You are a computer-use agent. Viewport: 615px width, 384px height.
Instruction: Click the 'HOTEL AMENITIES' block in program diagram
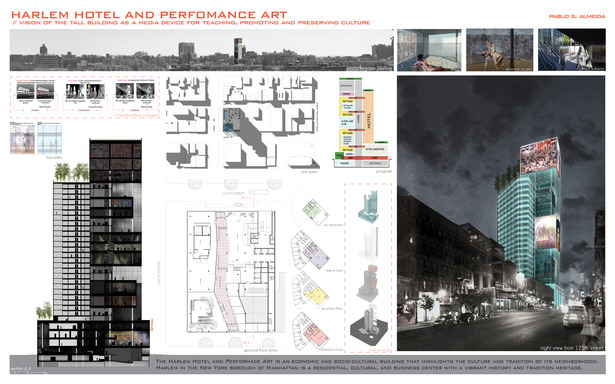(375, 149)
